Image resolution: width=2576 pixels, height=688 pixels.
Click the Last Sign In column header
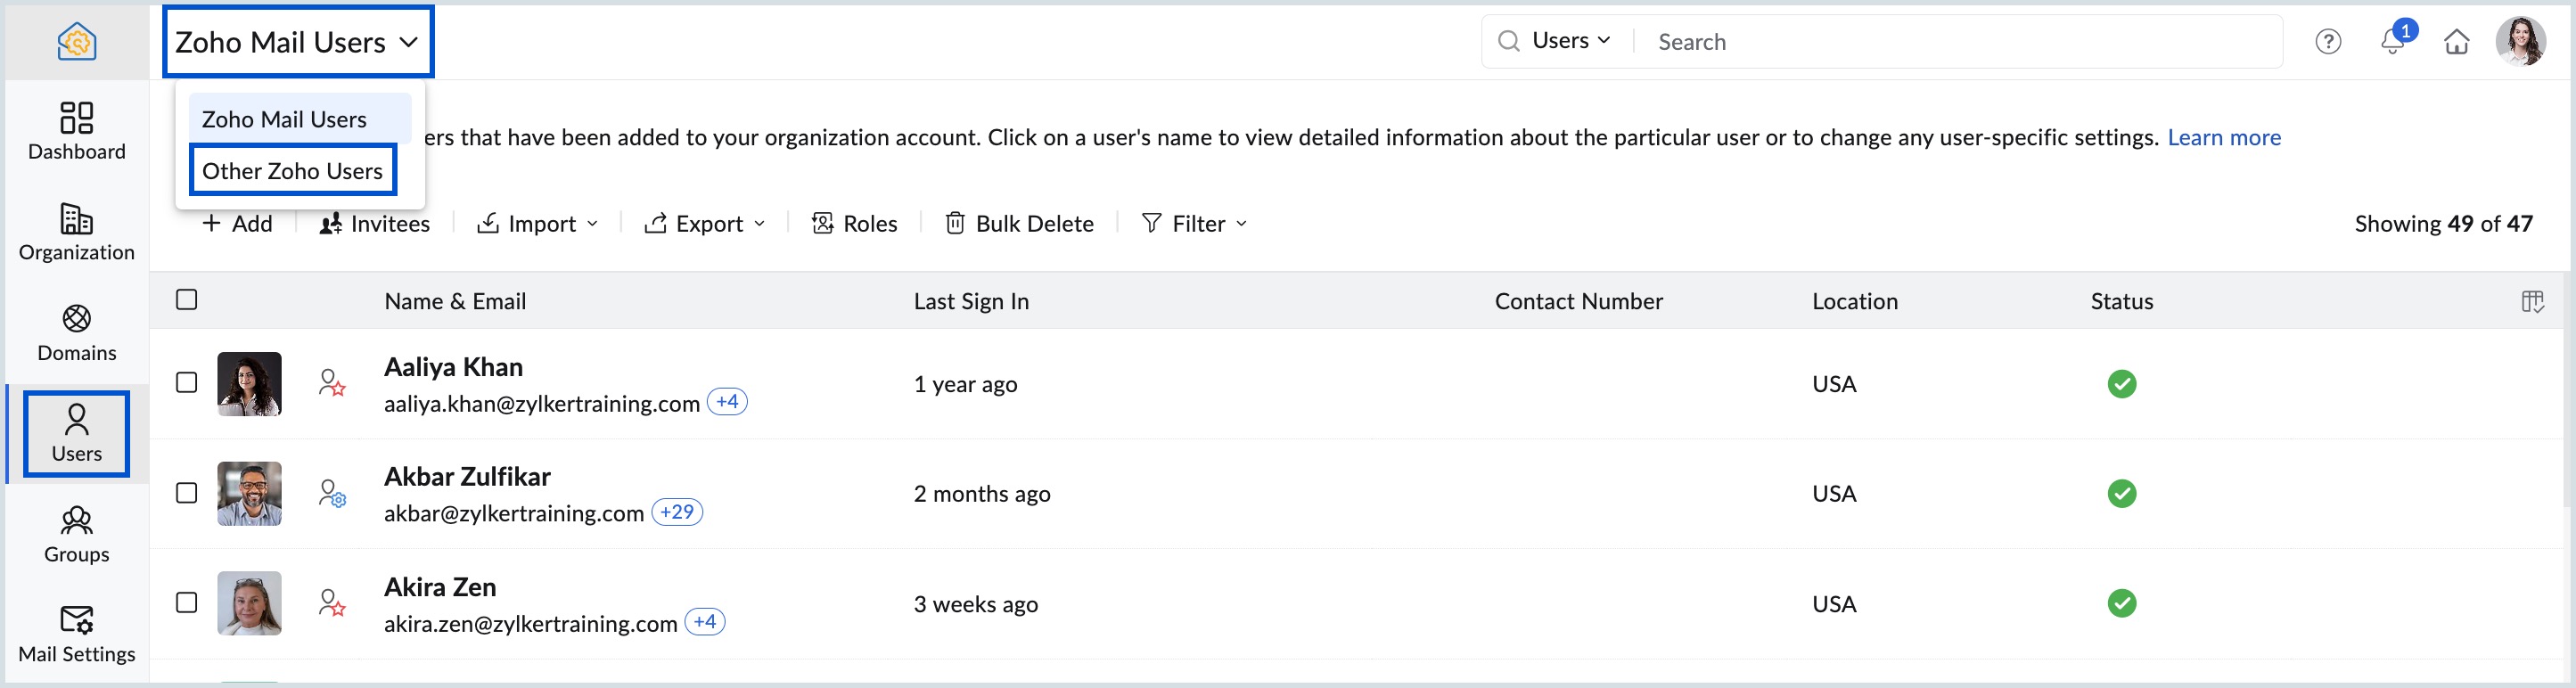(x=971, y=301)
